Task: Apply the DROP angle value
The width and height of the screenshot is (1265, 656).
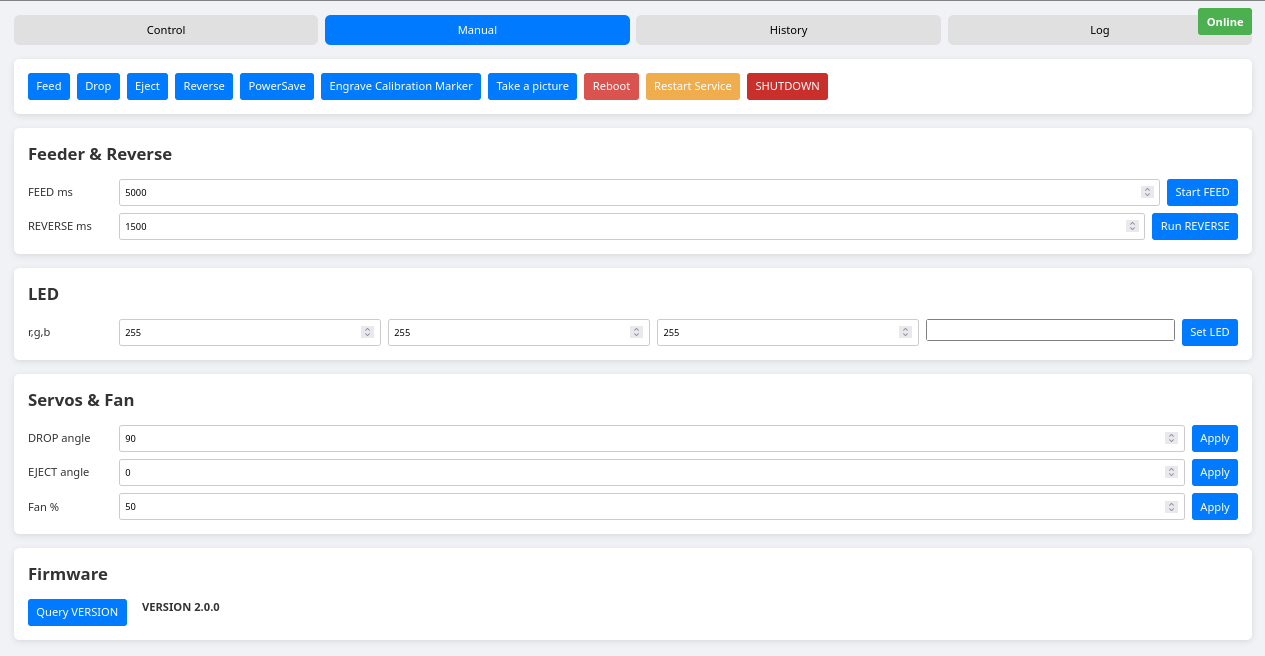Action: [1214, 438]
